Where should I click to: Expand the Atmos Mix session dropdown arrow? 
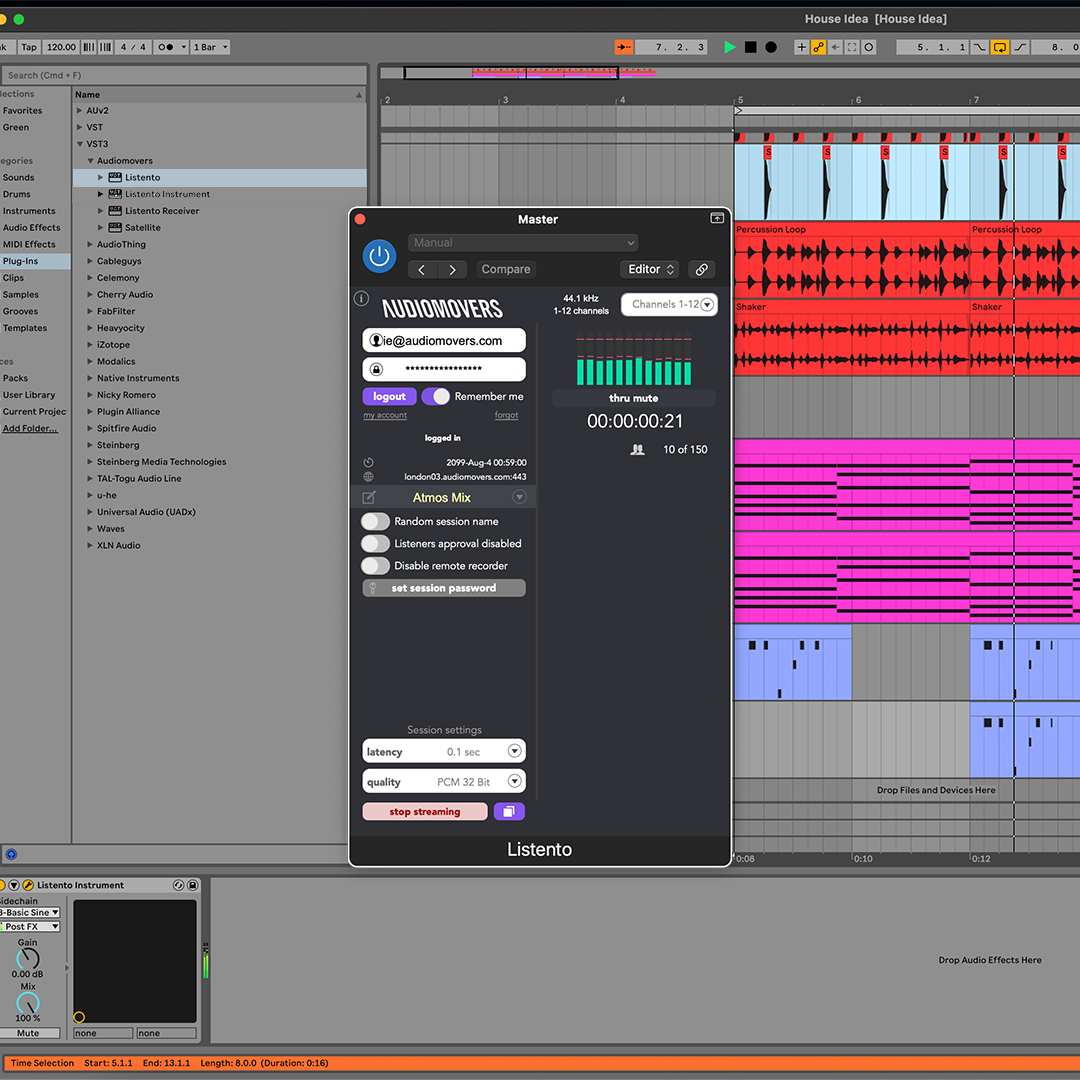pos(519,497)
